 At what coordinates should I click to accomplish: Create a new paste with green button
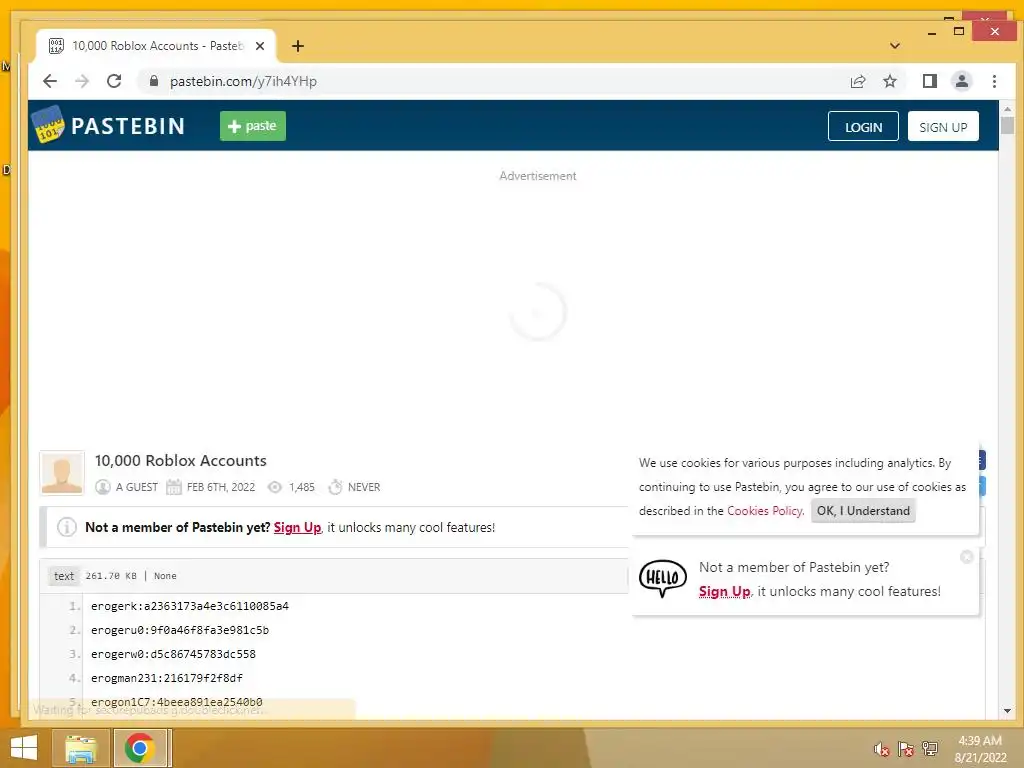(x=253, y=125)
